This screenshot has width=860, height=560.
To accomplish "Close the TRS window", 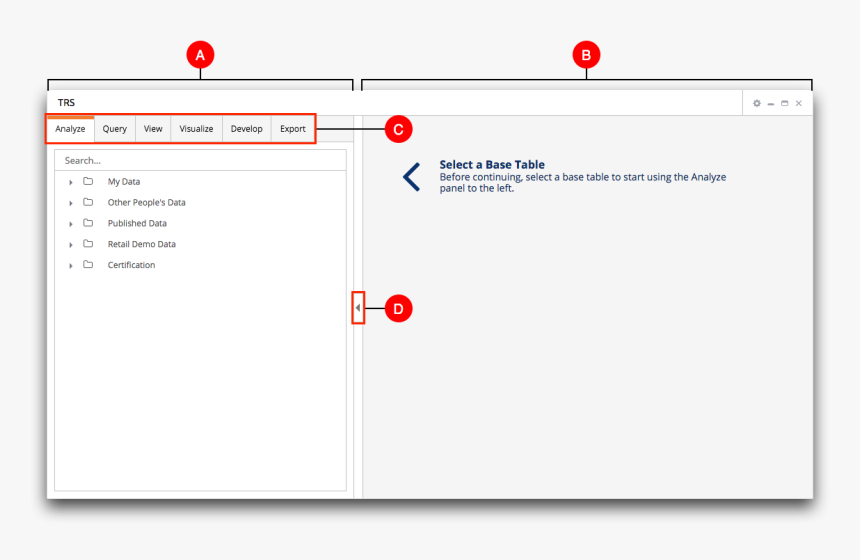I will coord(799,103).
